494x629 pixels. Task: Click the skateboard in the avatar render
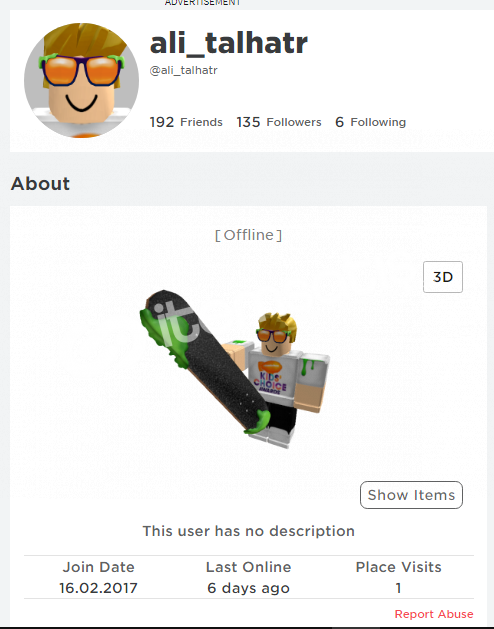(x=205, y=361)
